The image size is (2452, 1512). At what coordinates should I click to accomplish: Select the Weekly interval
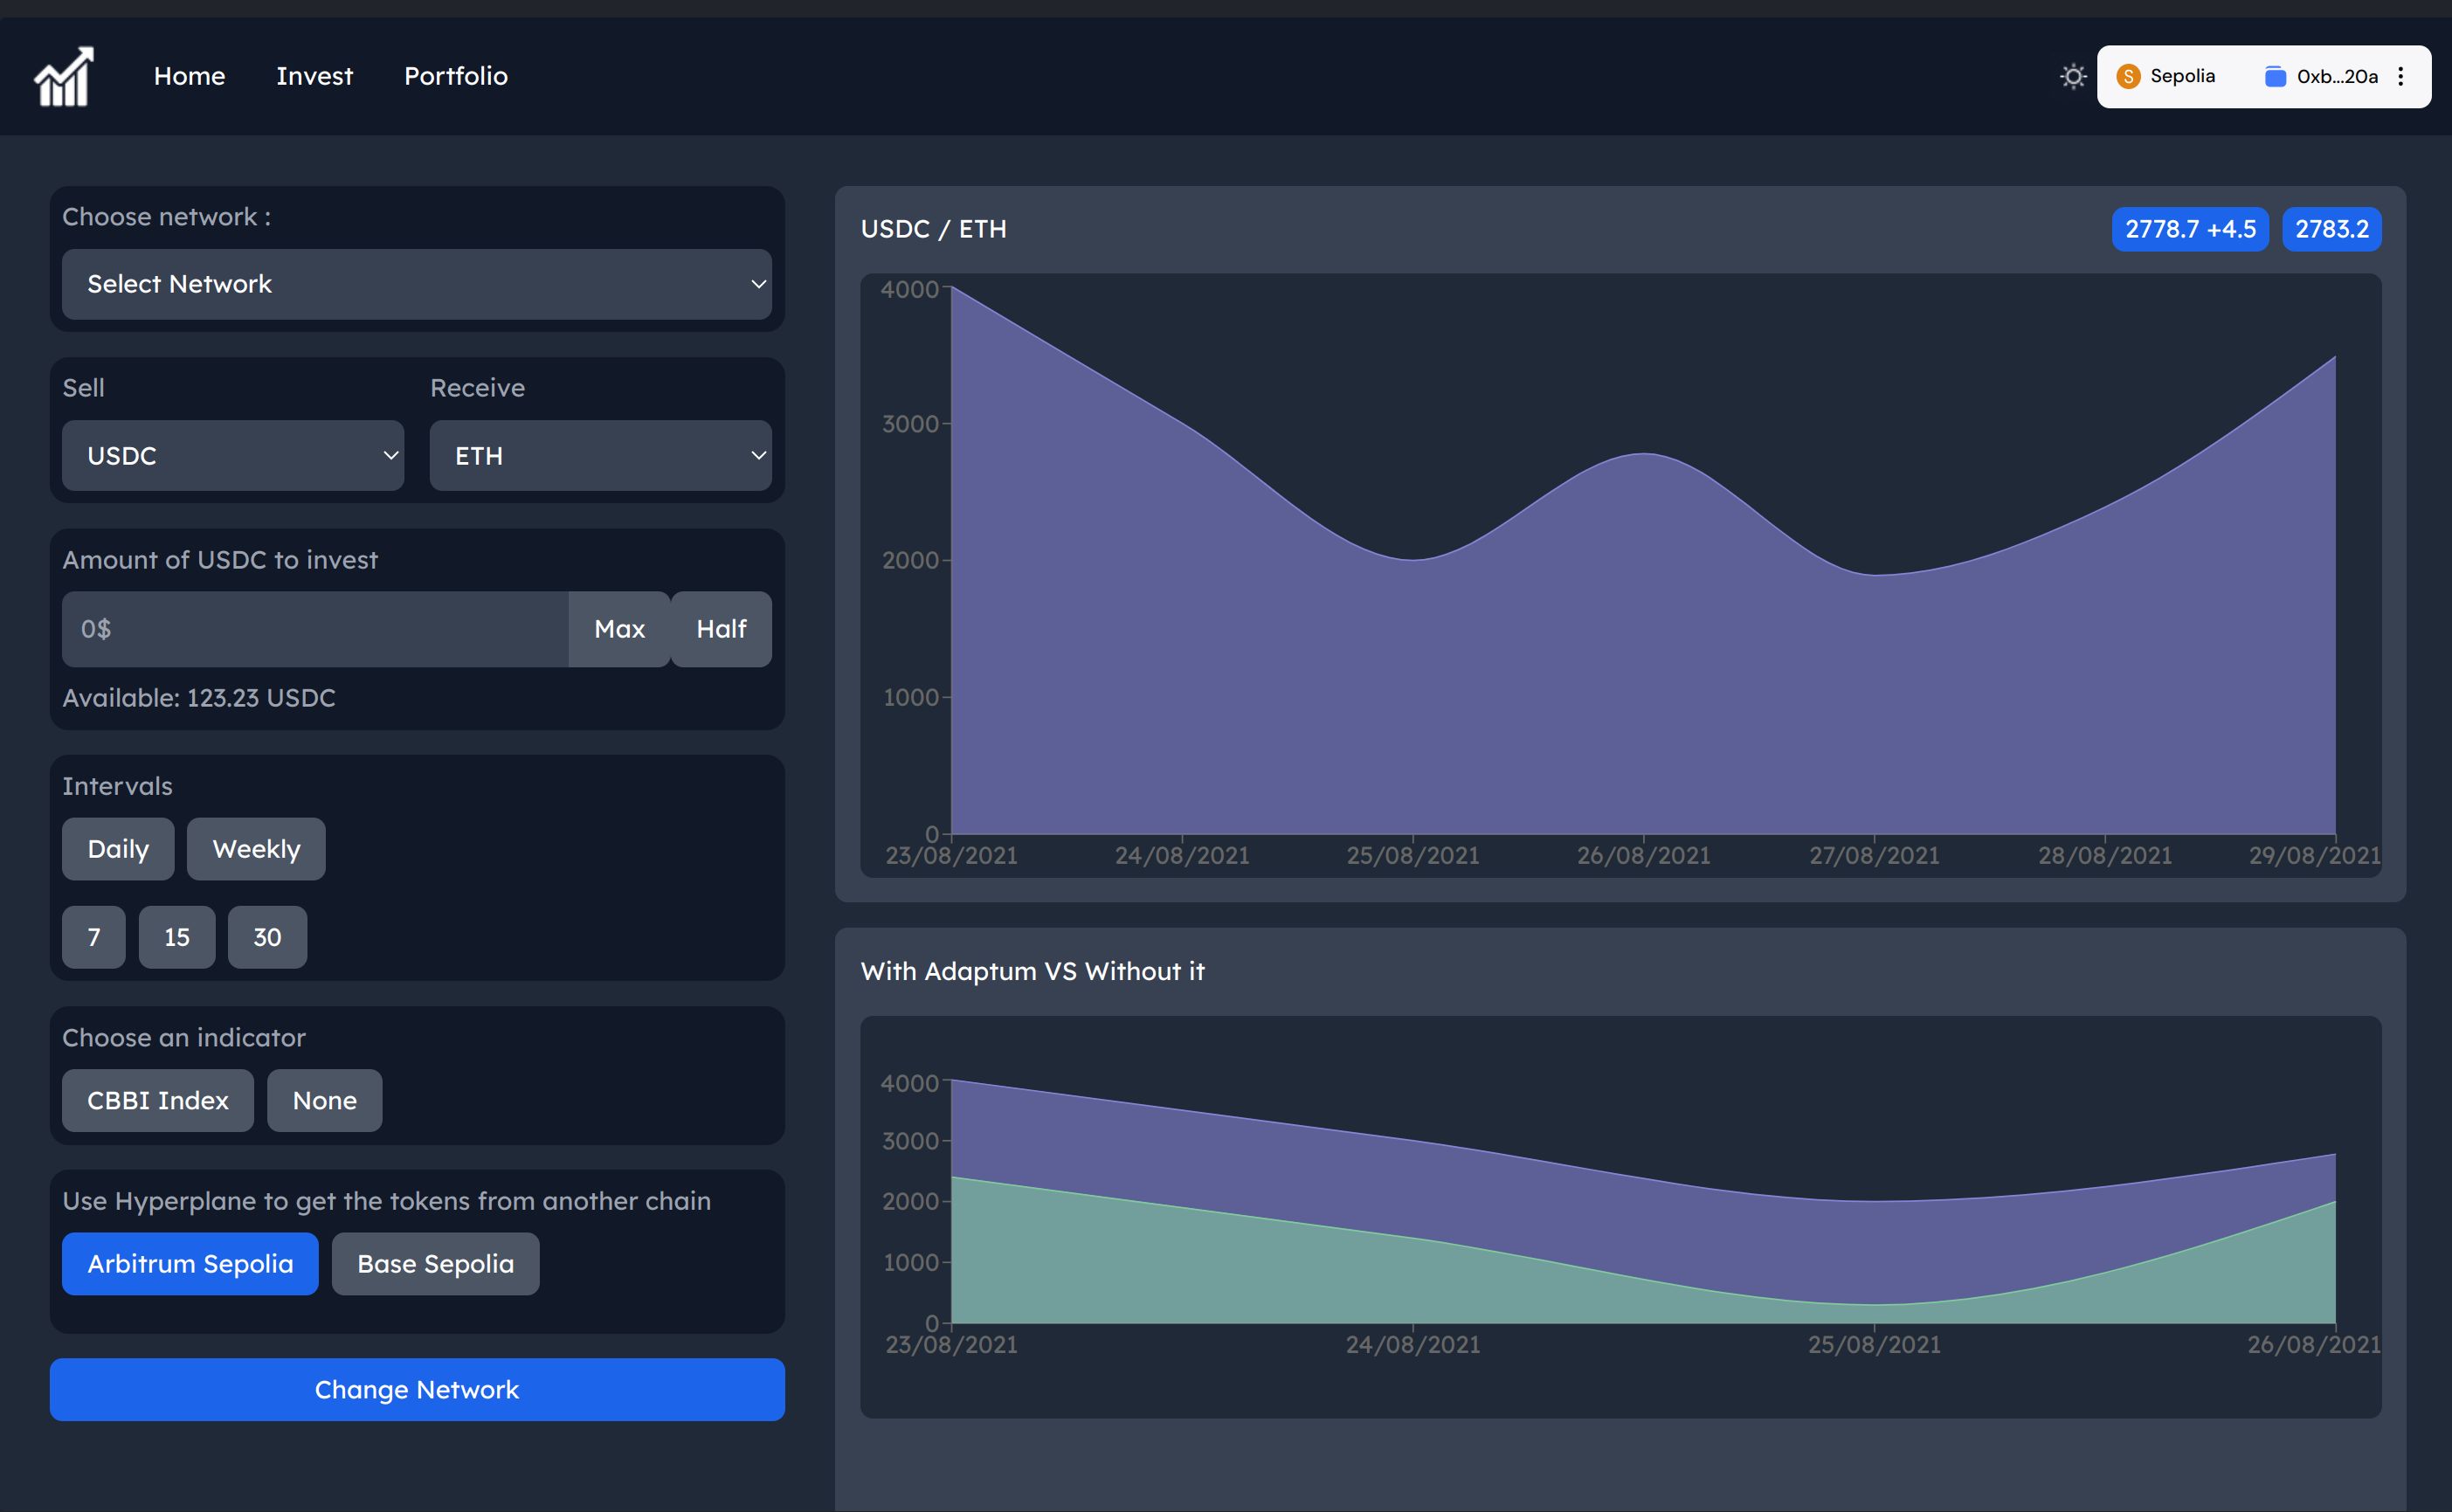click(256, 849)
